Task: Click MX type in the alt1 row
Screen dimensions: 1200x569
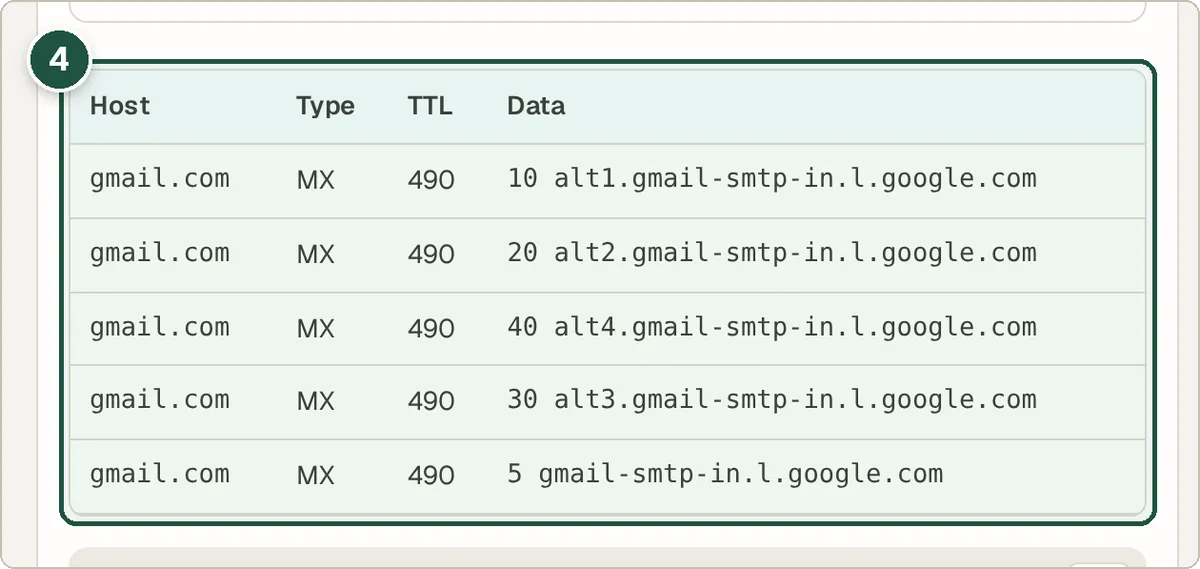Action: point(316,181)
